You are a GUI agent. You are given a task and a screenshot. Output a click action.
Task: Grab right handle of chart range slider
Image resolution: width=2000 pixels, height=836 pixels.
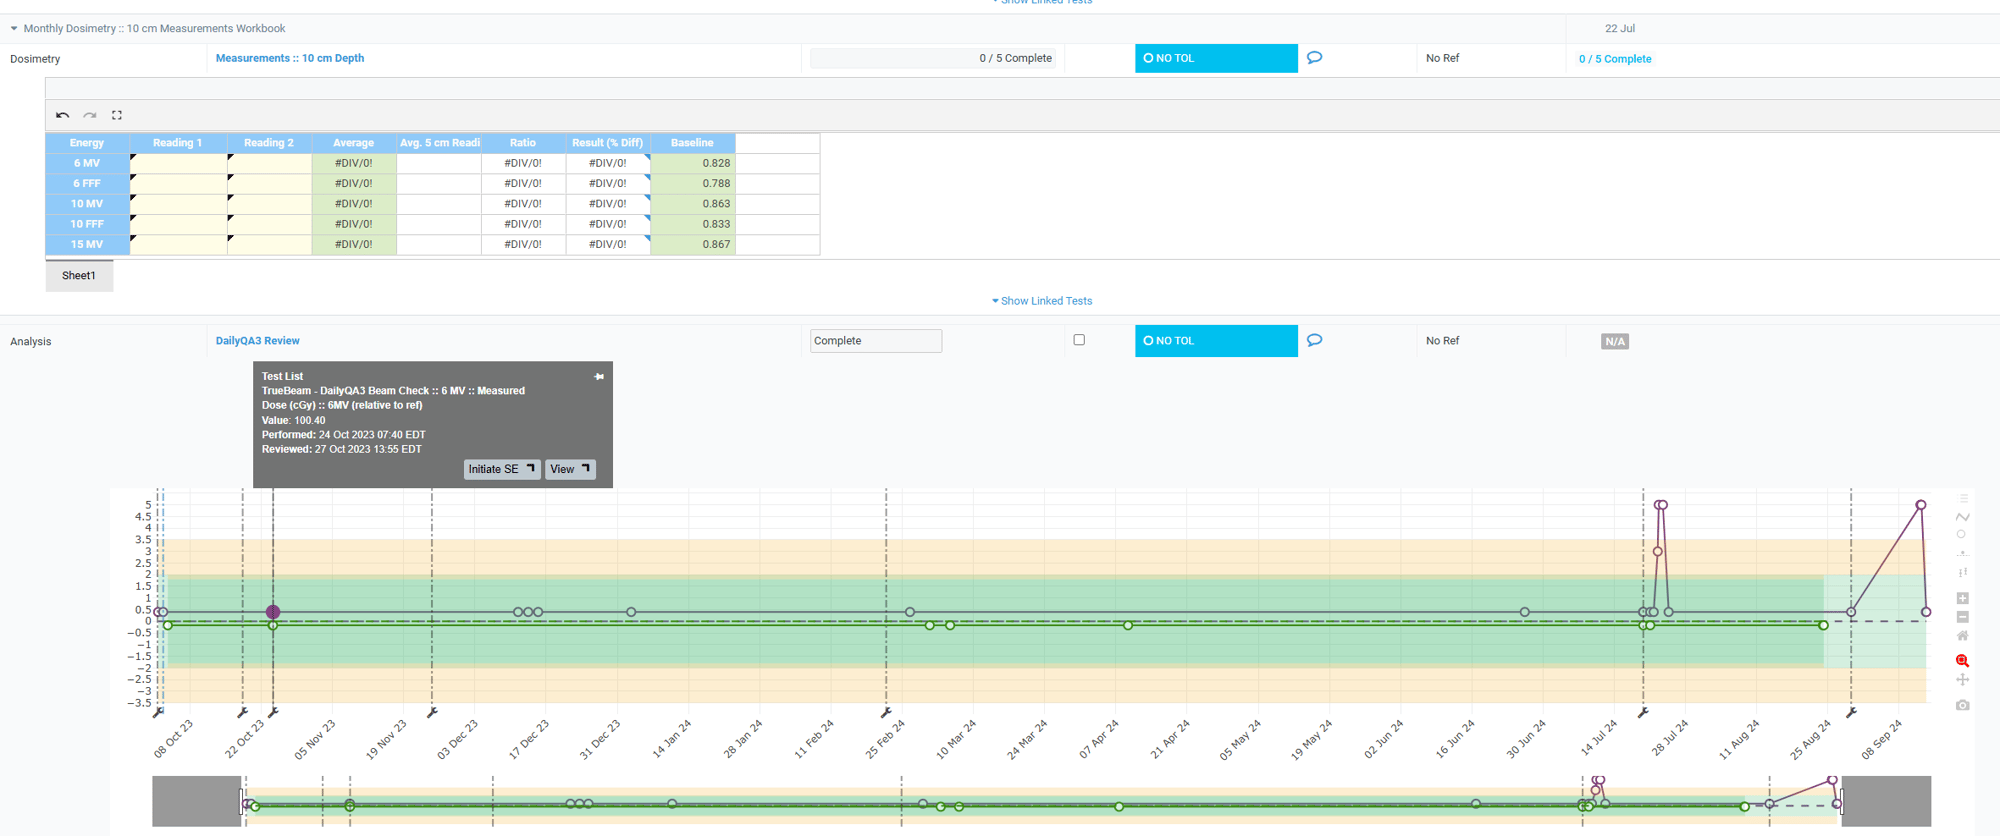[x=1842, y=801]
